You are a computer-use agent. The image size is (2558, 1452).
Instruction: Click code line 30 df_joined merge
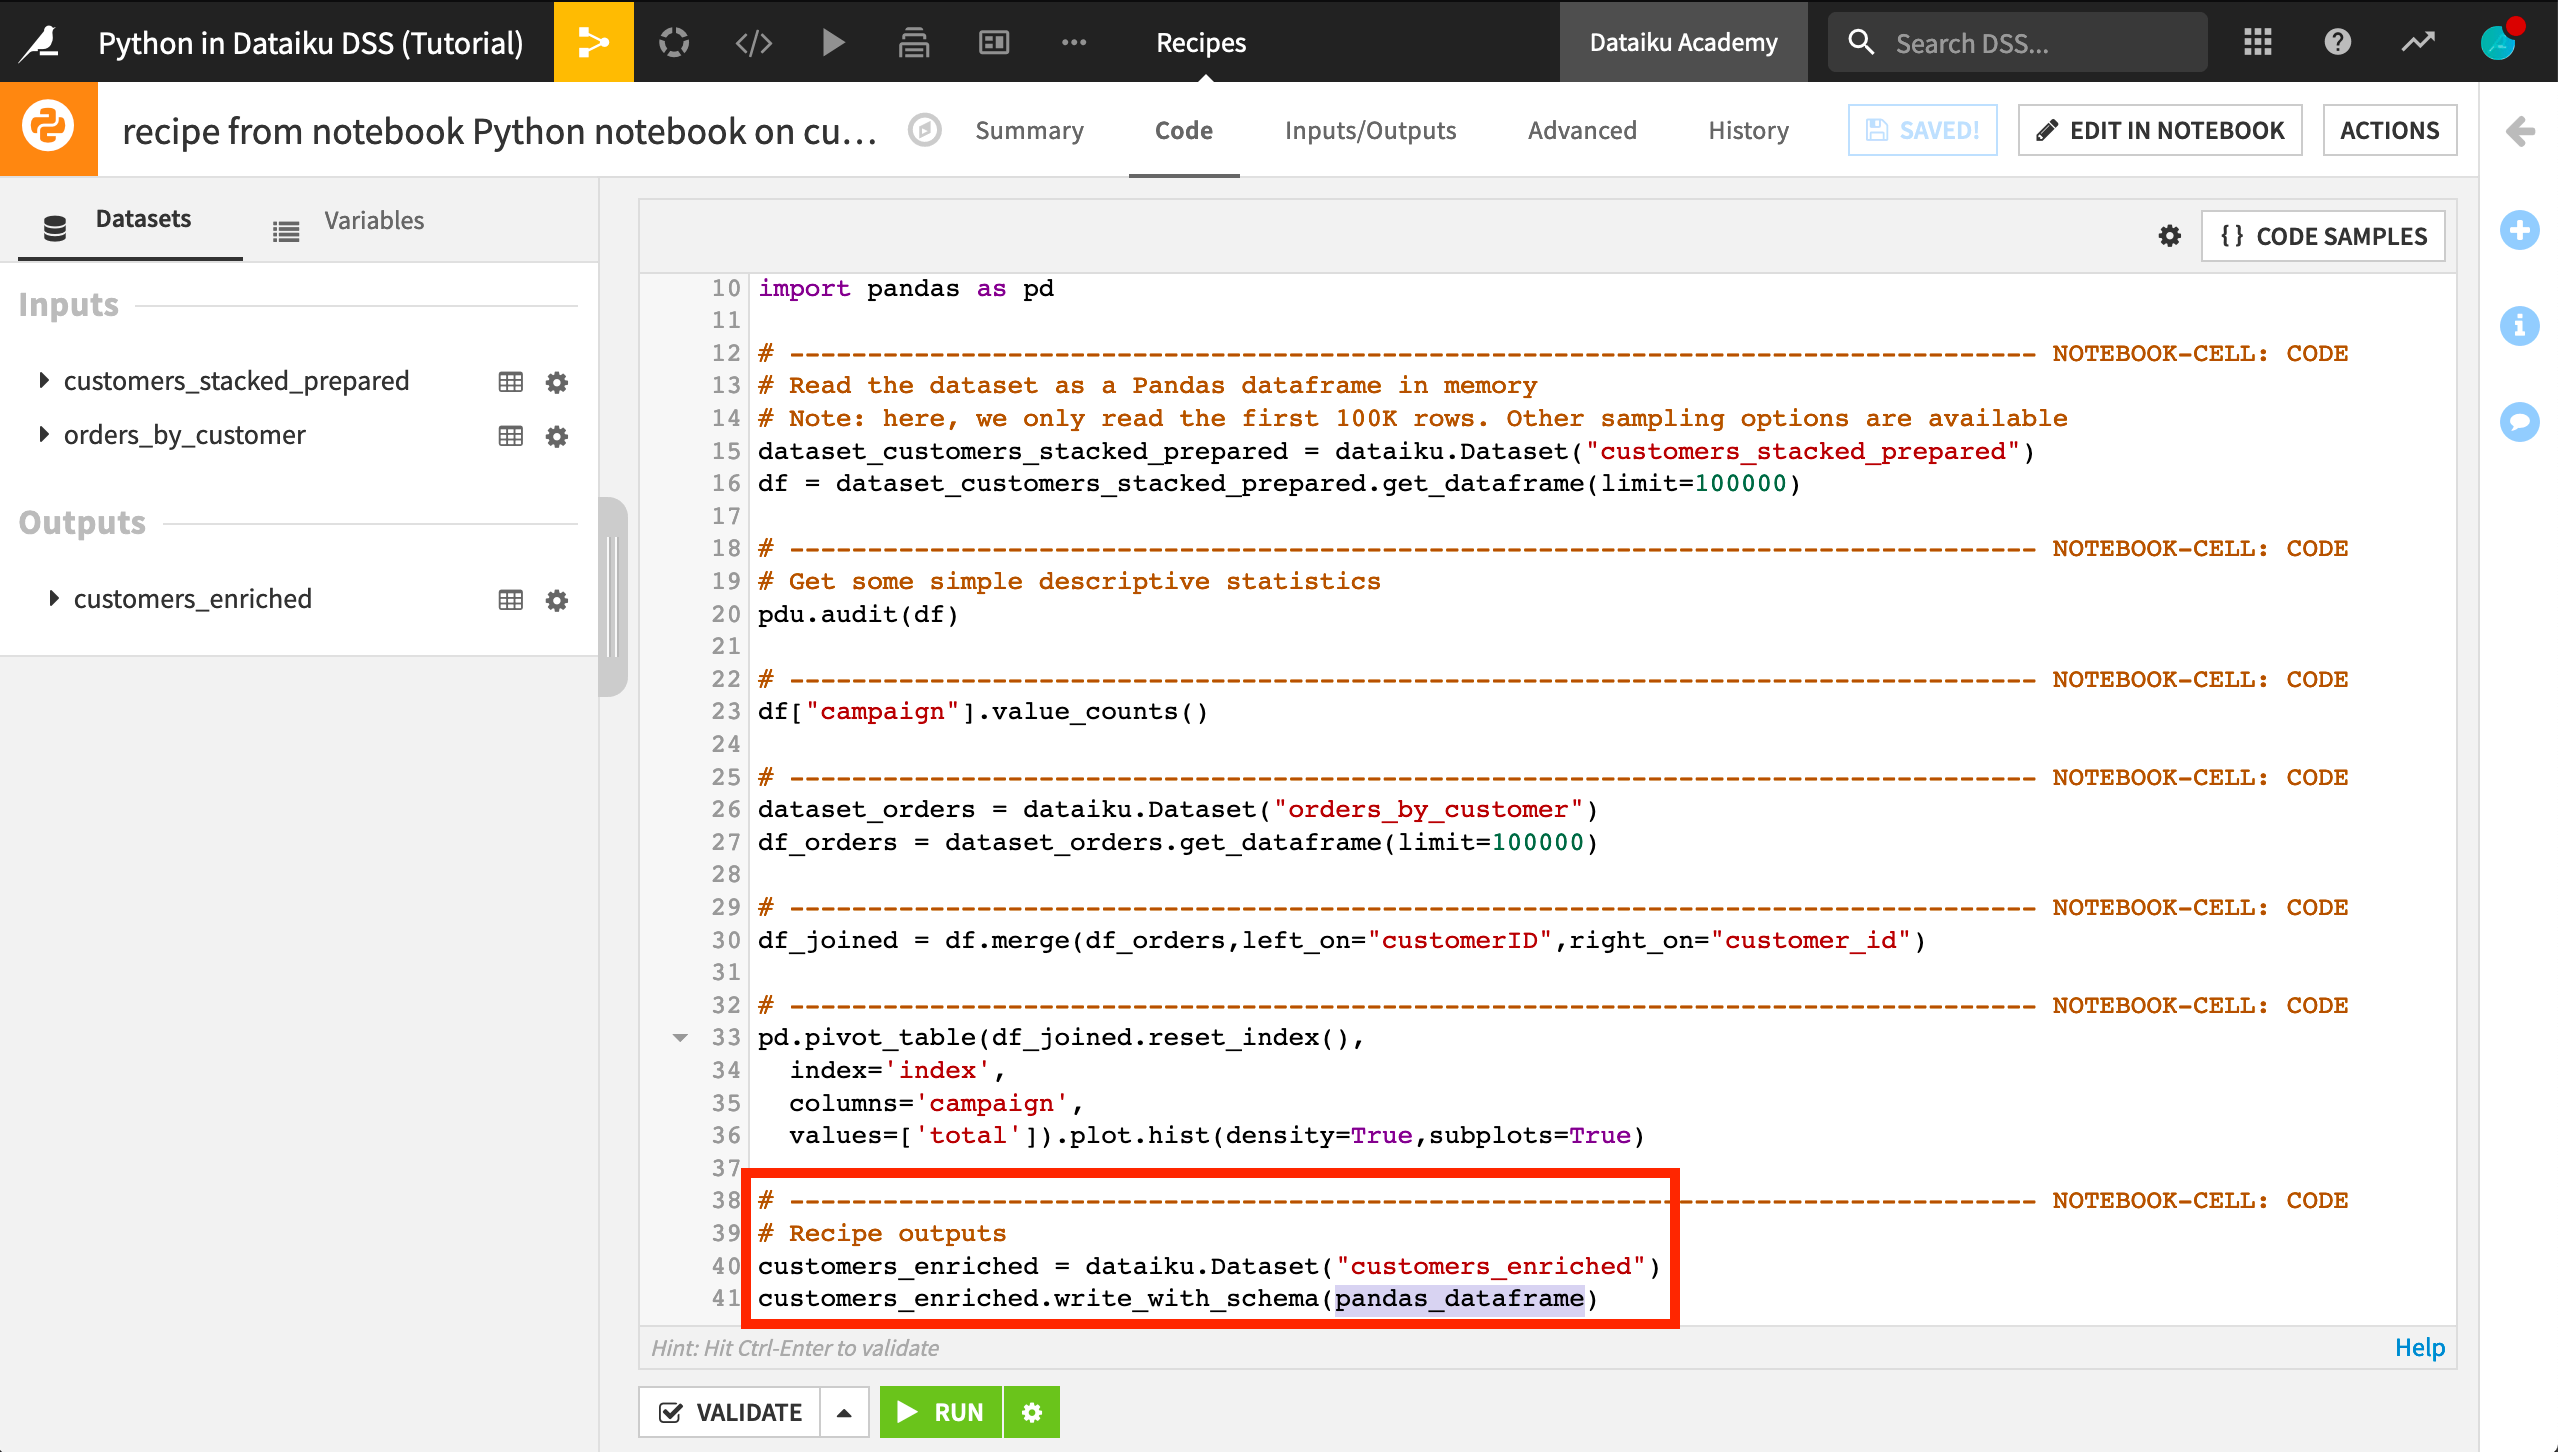tap(1342, 940)
